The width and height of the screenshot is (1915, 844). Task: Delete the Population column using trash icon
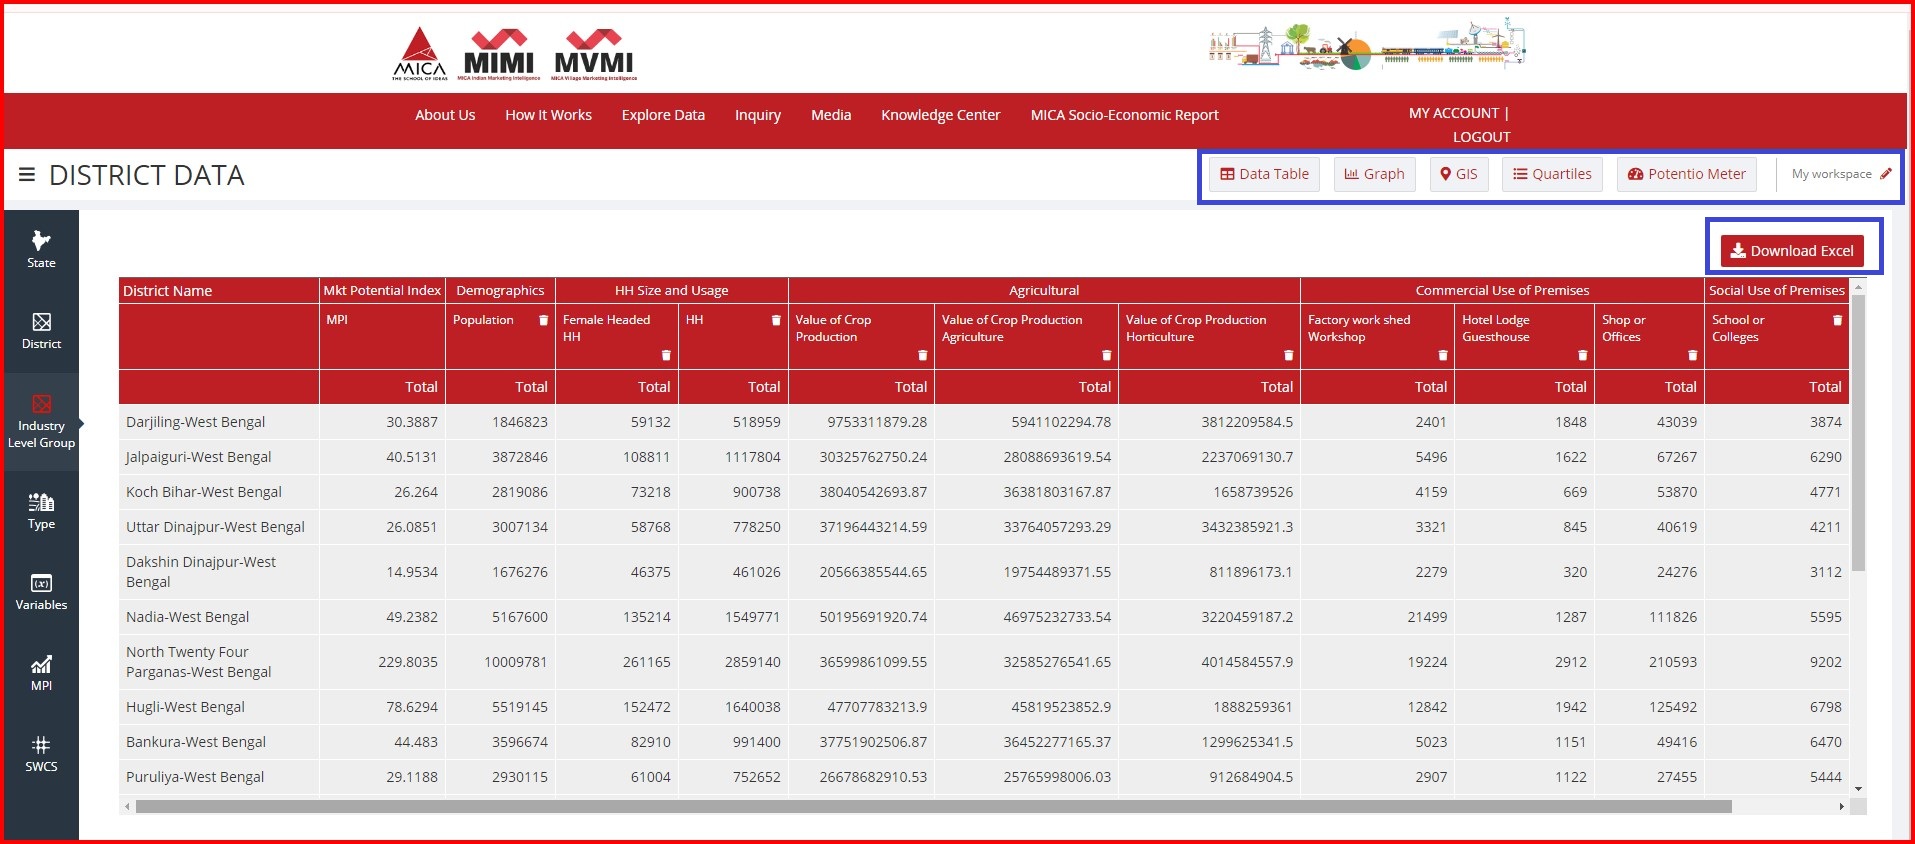[x=544, y=321]
